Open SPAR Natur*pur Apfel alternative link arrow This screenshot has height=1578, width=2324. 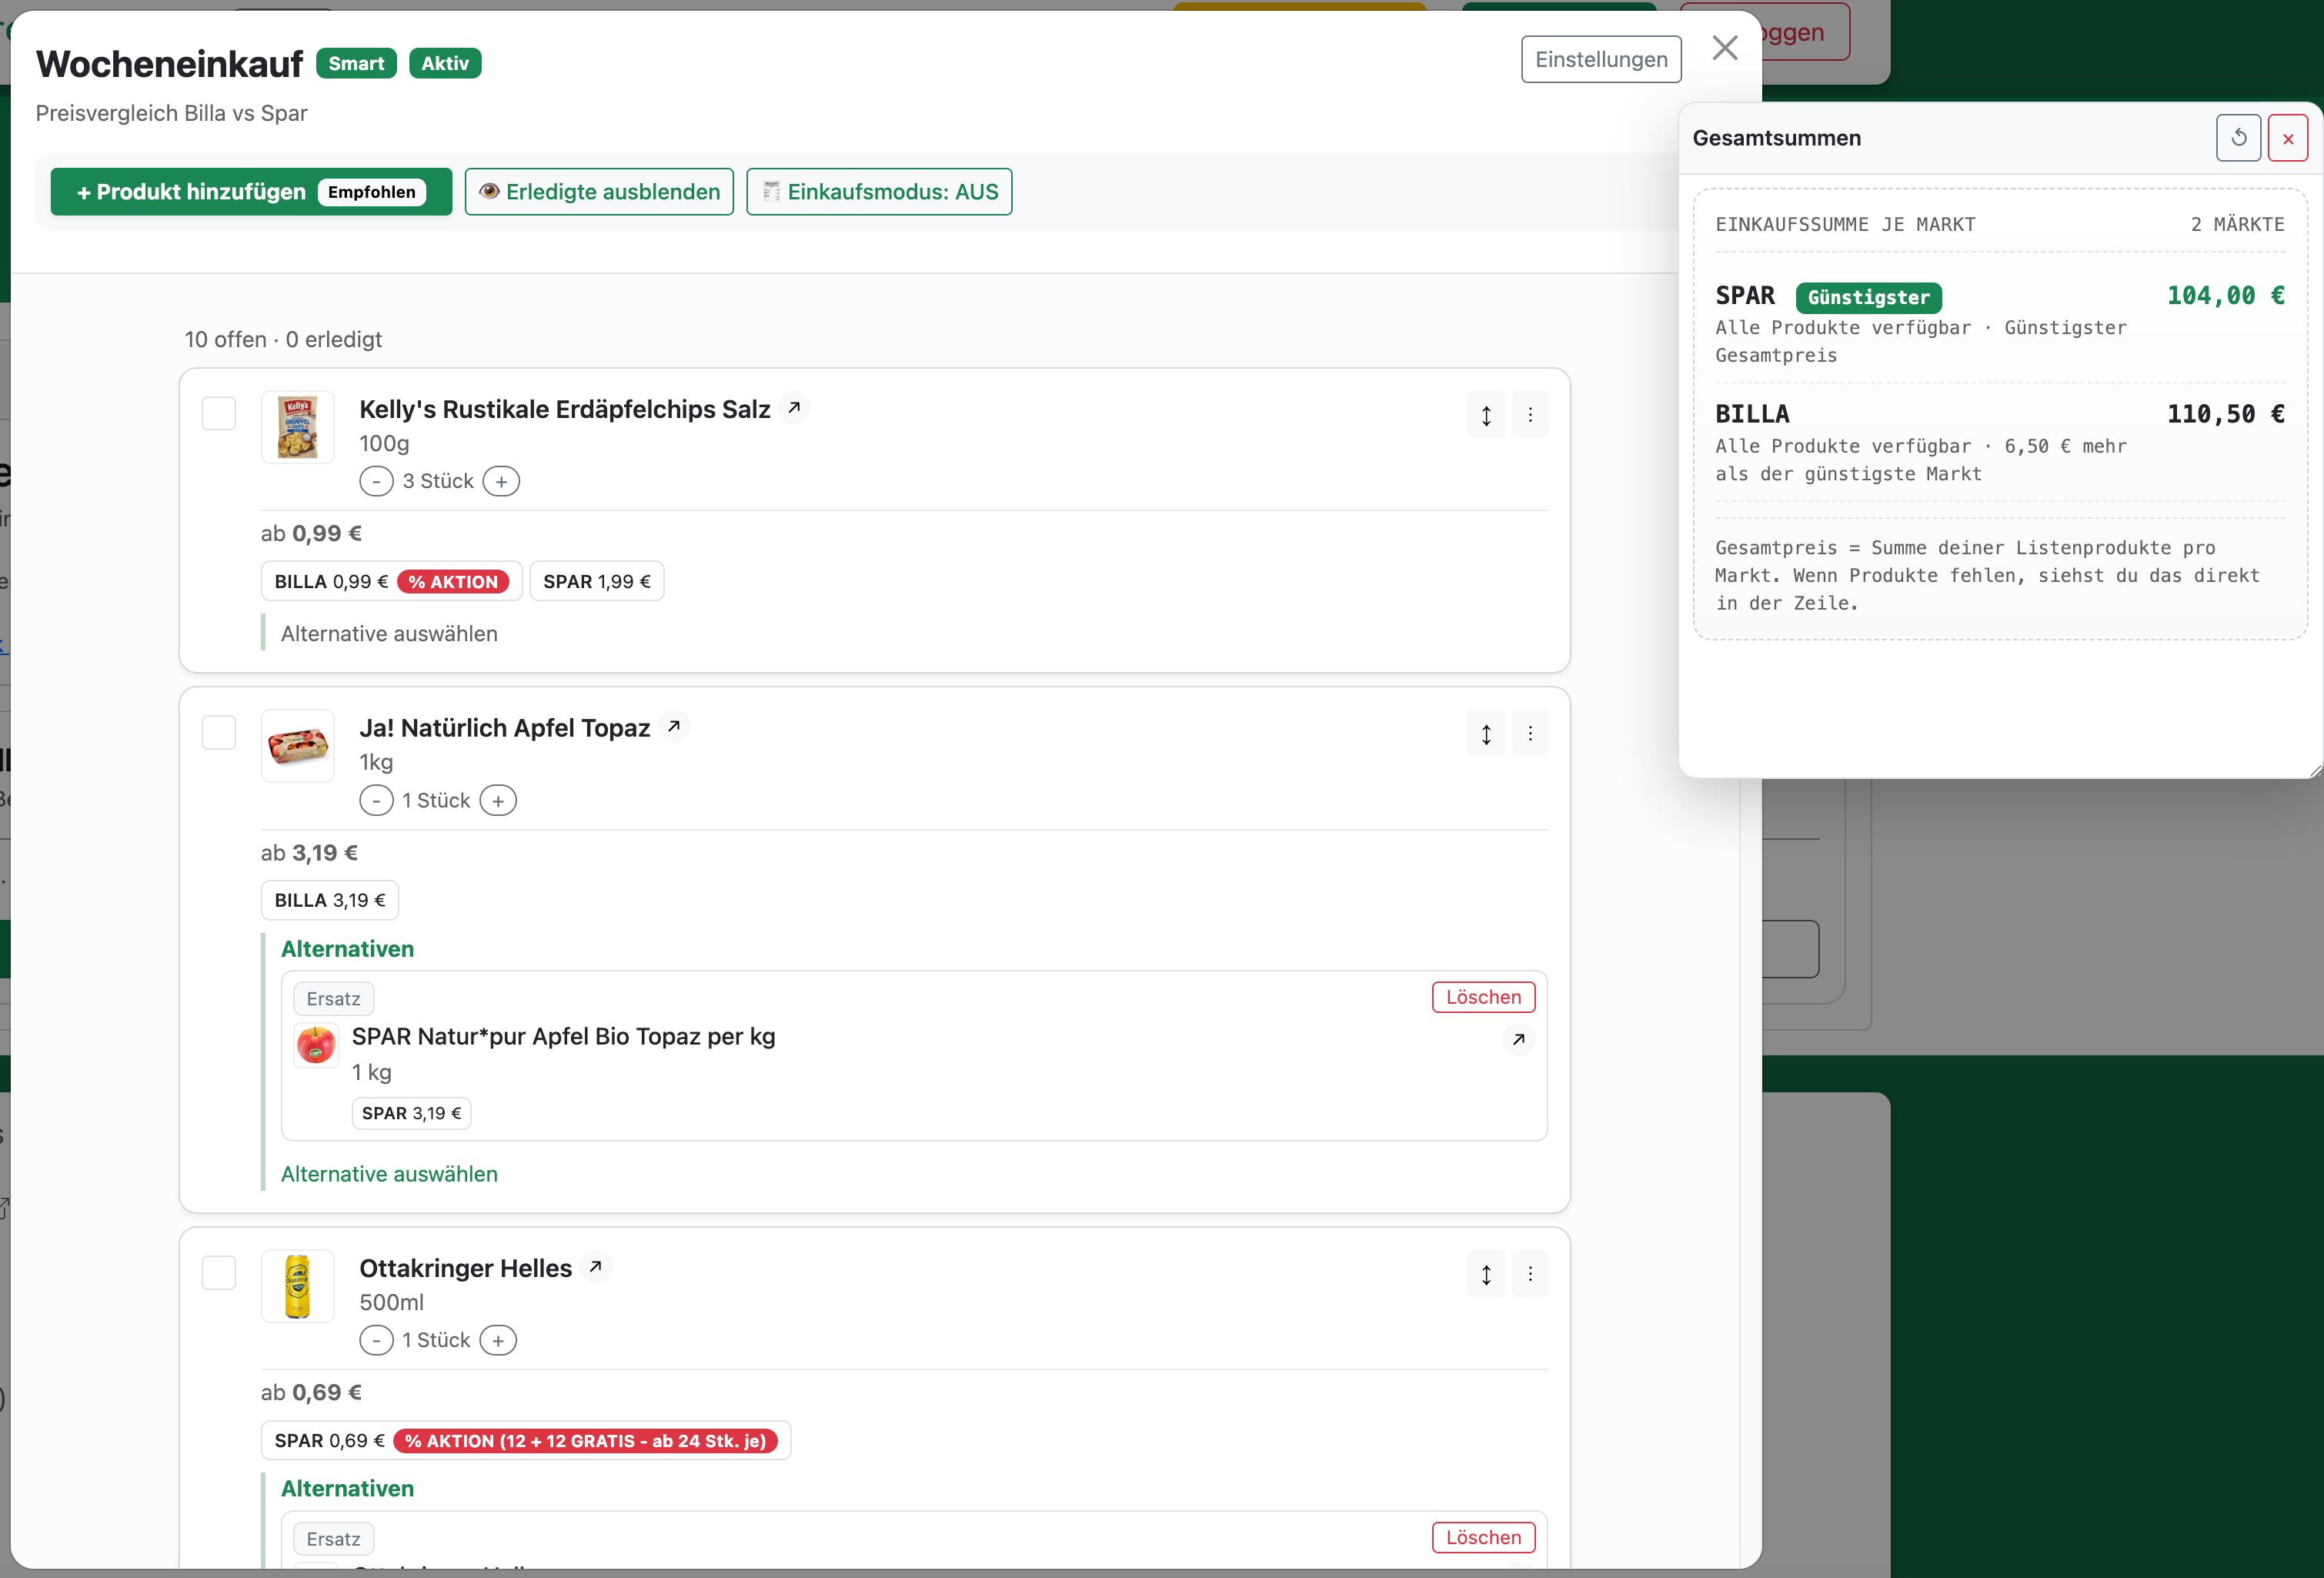[x=1518, y=1039]
